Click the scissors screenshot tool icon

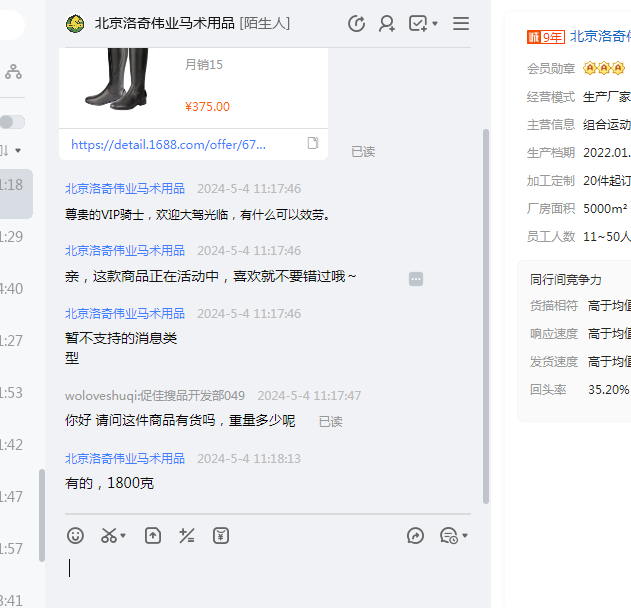coord(108,536)
